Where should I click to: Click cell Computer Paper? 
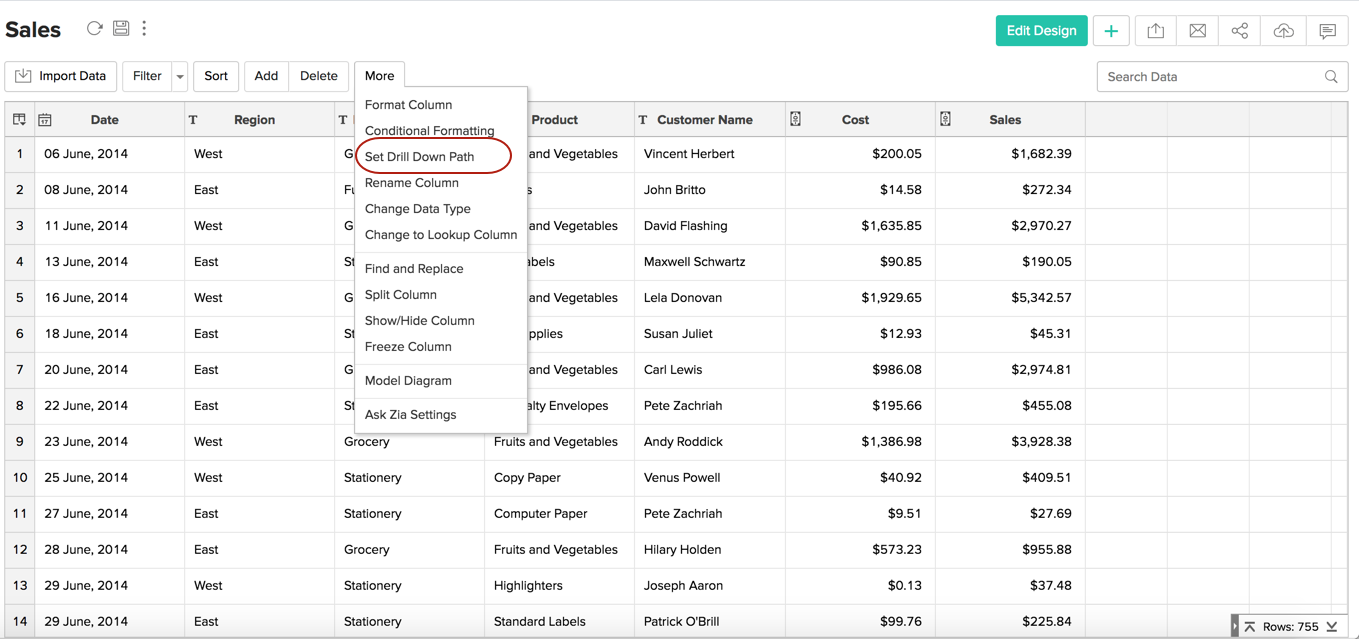(x=560, y=514)
